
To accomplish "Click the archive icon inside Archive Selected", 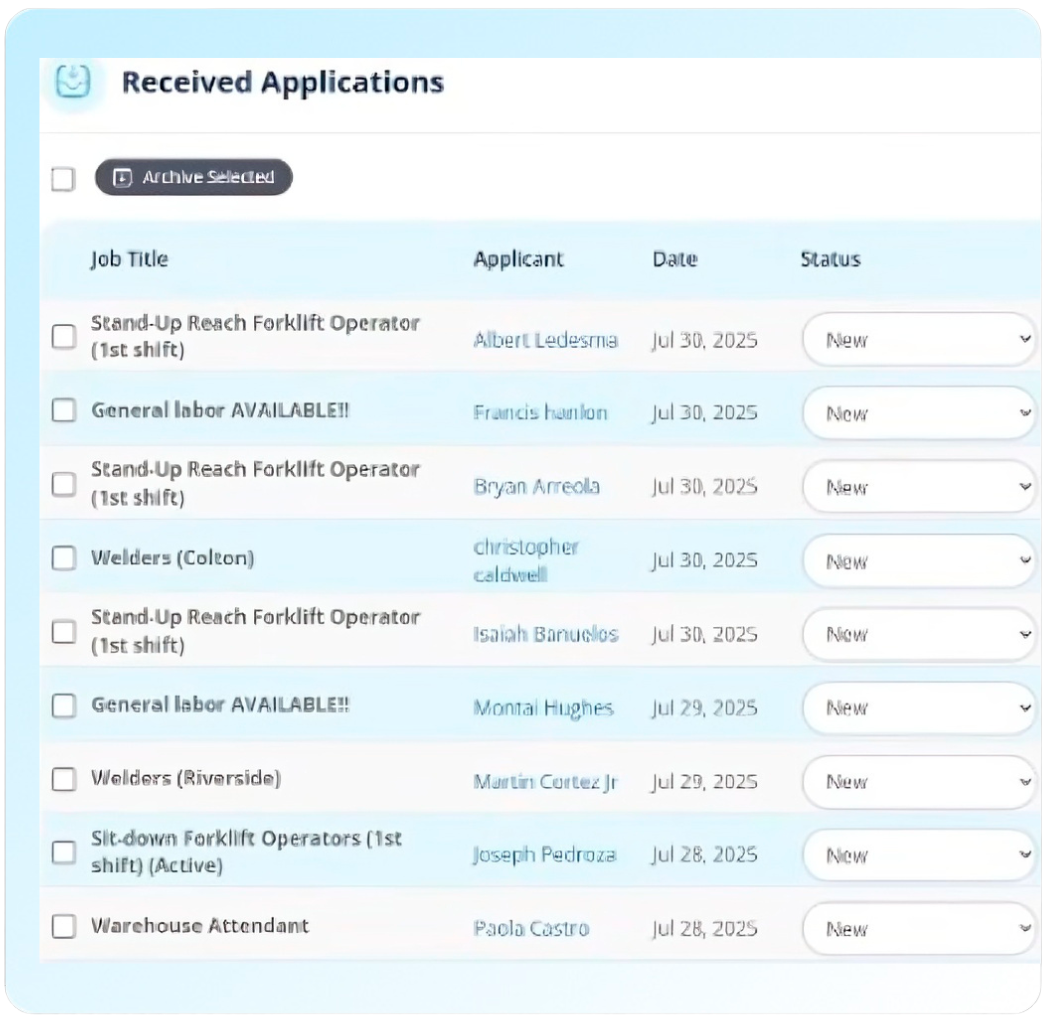I will [x=123, y=178].
